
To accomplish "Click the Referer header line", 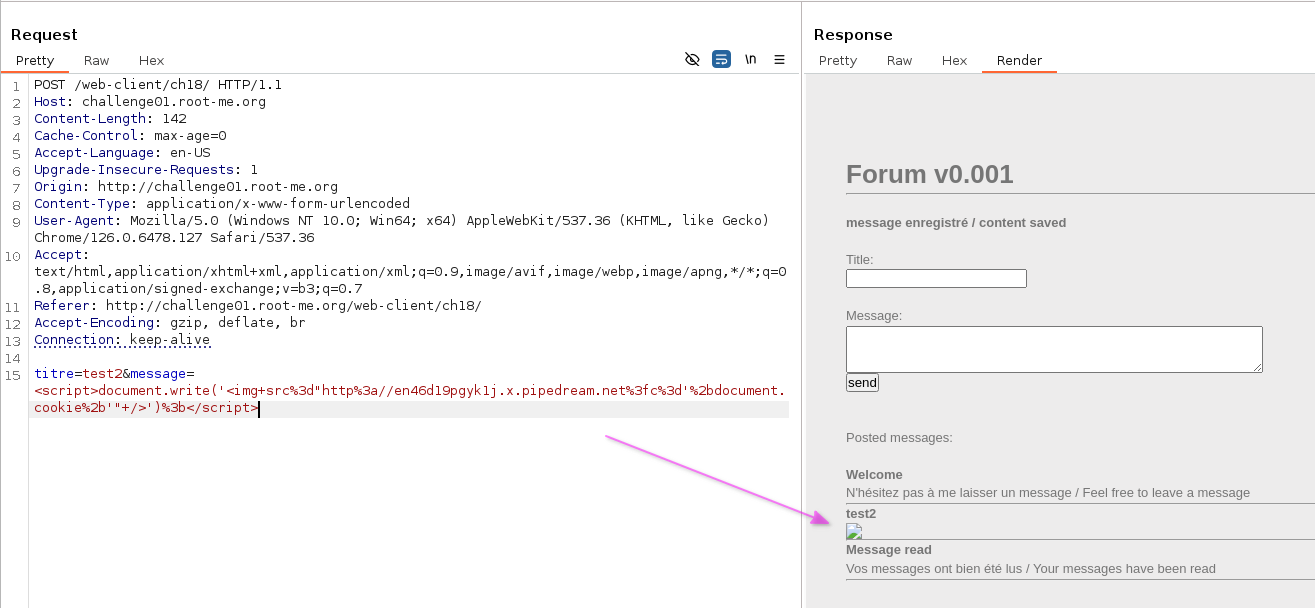I will 258,306.
